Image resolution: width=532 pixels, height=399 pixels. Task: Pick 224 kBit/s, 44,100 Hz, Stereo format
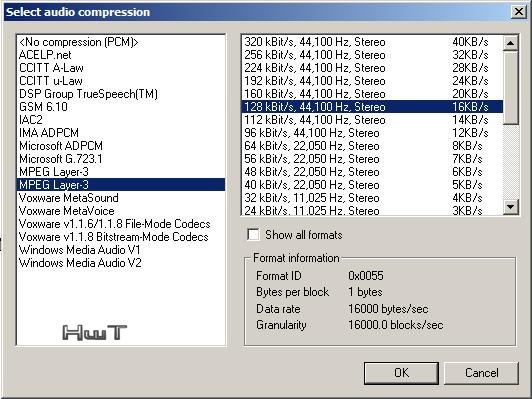point(372,68)
